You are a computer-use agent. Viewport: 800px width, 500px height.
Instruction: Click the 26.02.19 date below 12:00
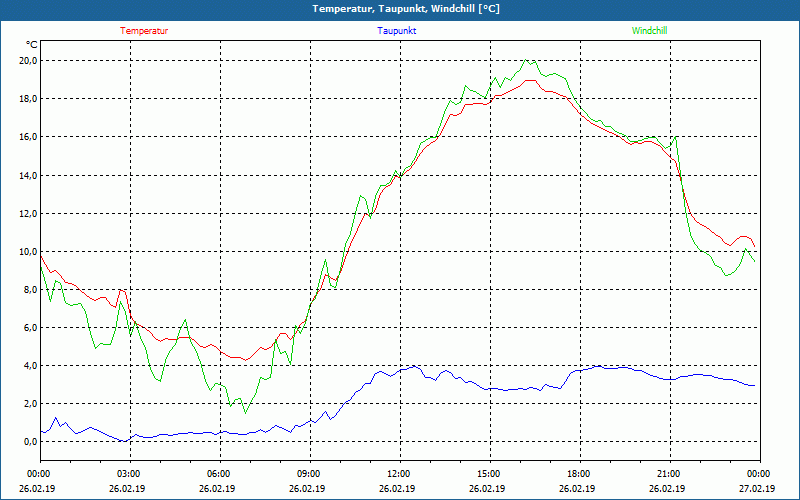pos(397,488)
